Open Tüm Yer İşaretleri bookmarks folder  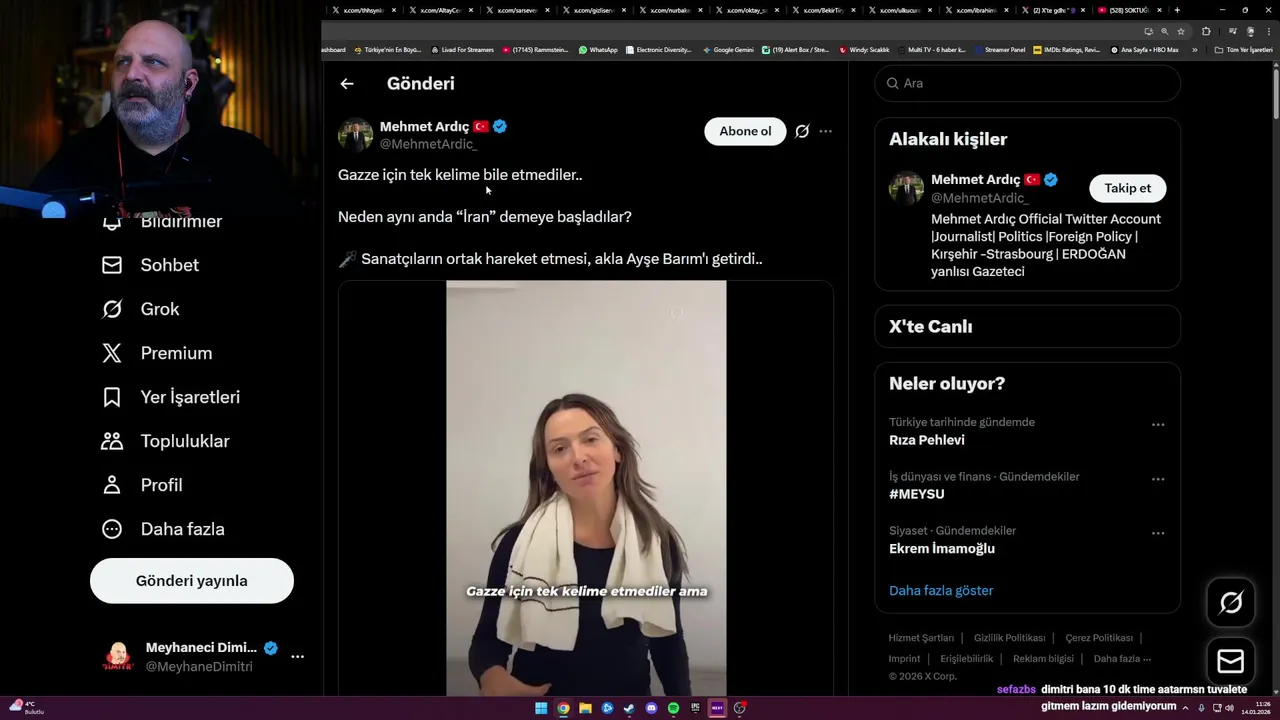[1243, 49]
